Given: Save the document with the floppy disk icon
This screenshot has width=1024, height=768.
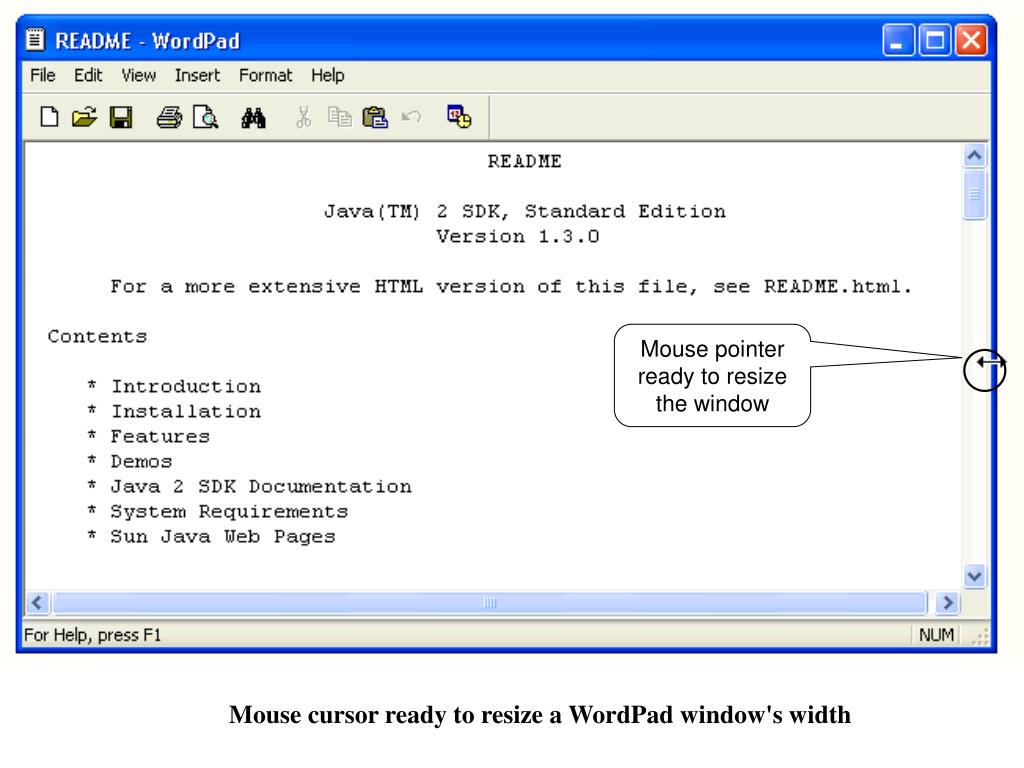Looking at the screenshot, I should coord(121,118).
